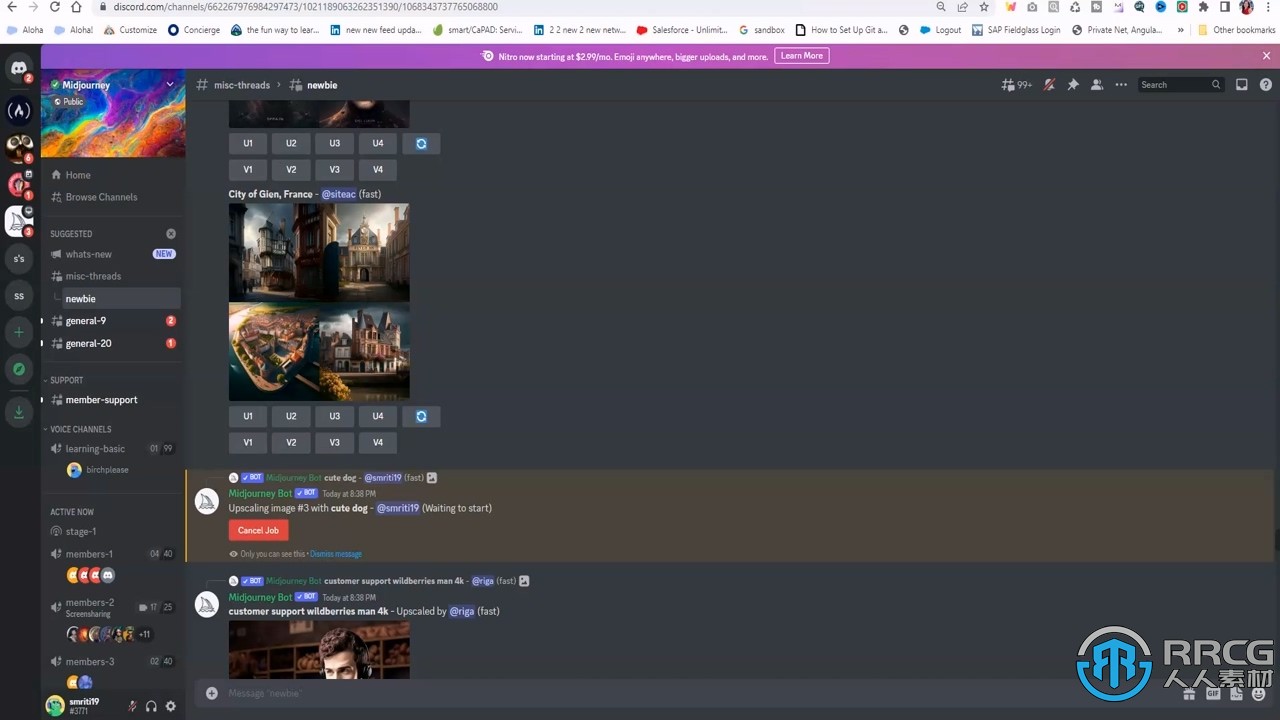Open the More options three-dots menu in the header

pos(1121,85)
